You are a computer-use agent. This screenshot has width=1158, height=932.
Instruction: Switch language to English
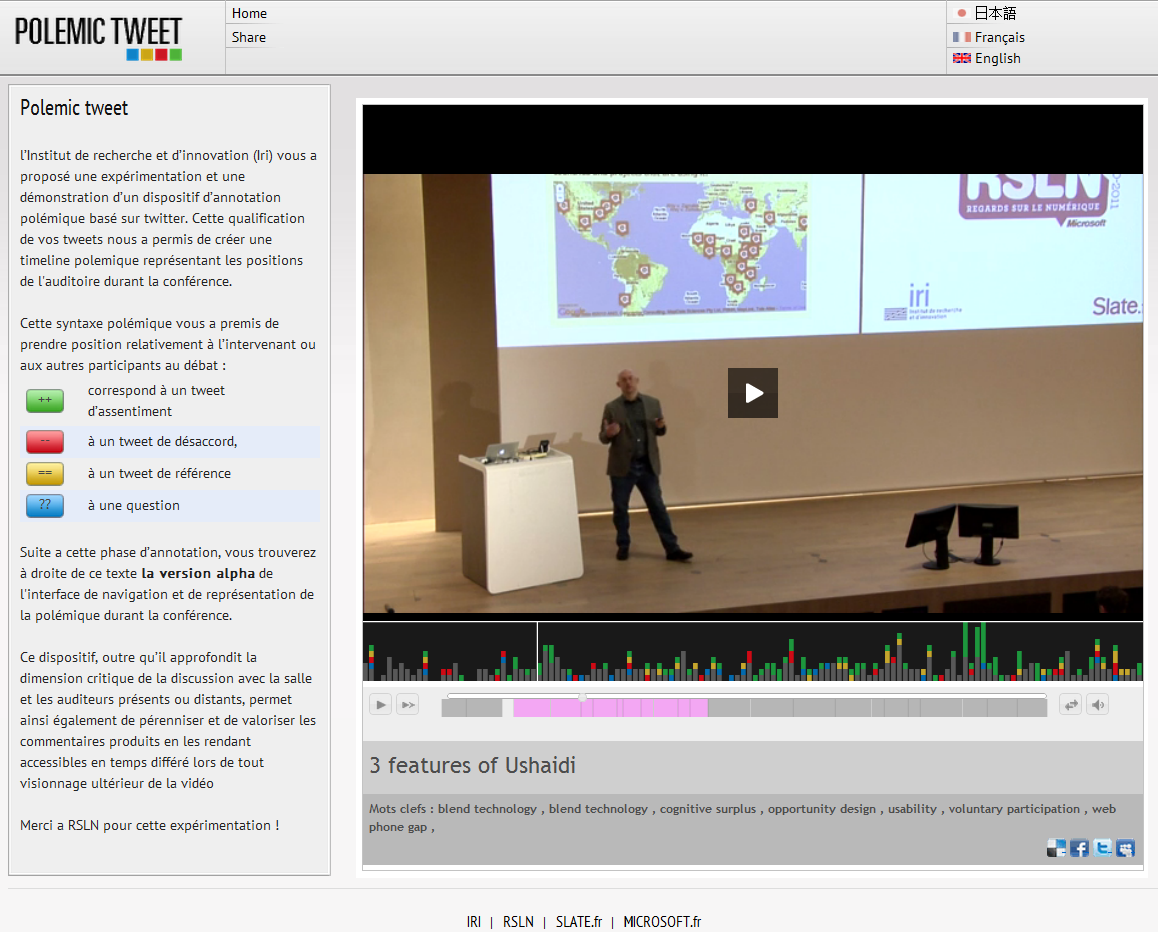click(997, 58)
